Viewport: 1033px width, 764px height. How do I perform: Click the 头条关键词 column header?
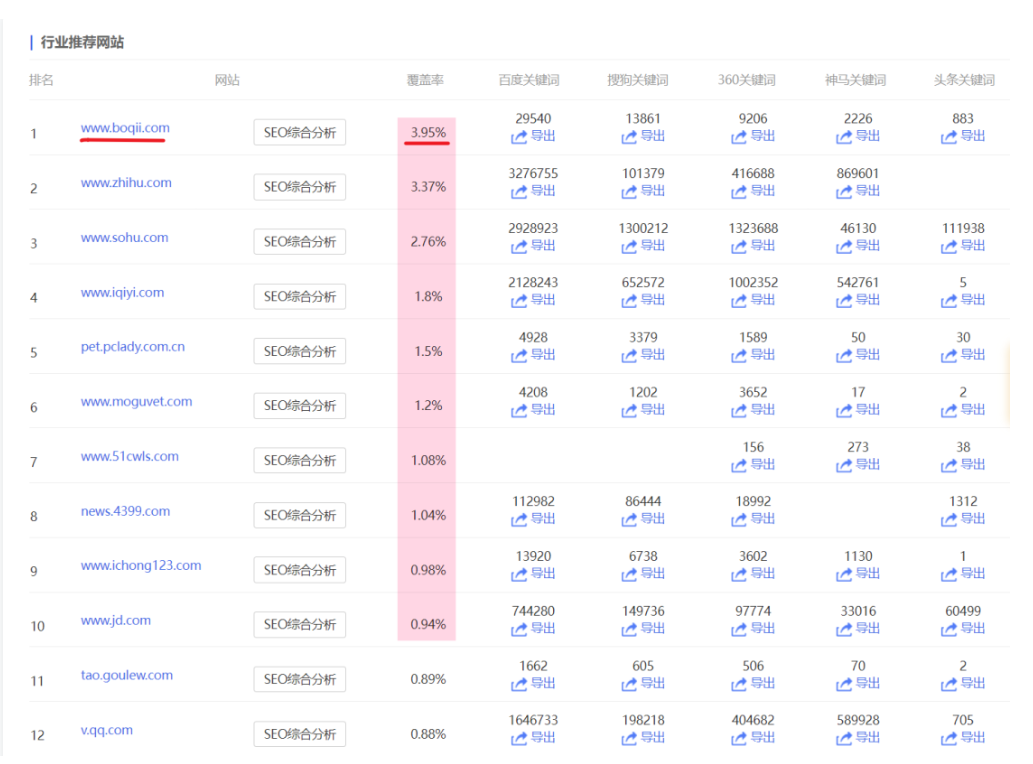point(964,80)
